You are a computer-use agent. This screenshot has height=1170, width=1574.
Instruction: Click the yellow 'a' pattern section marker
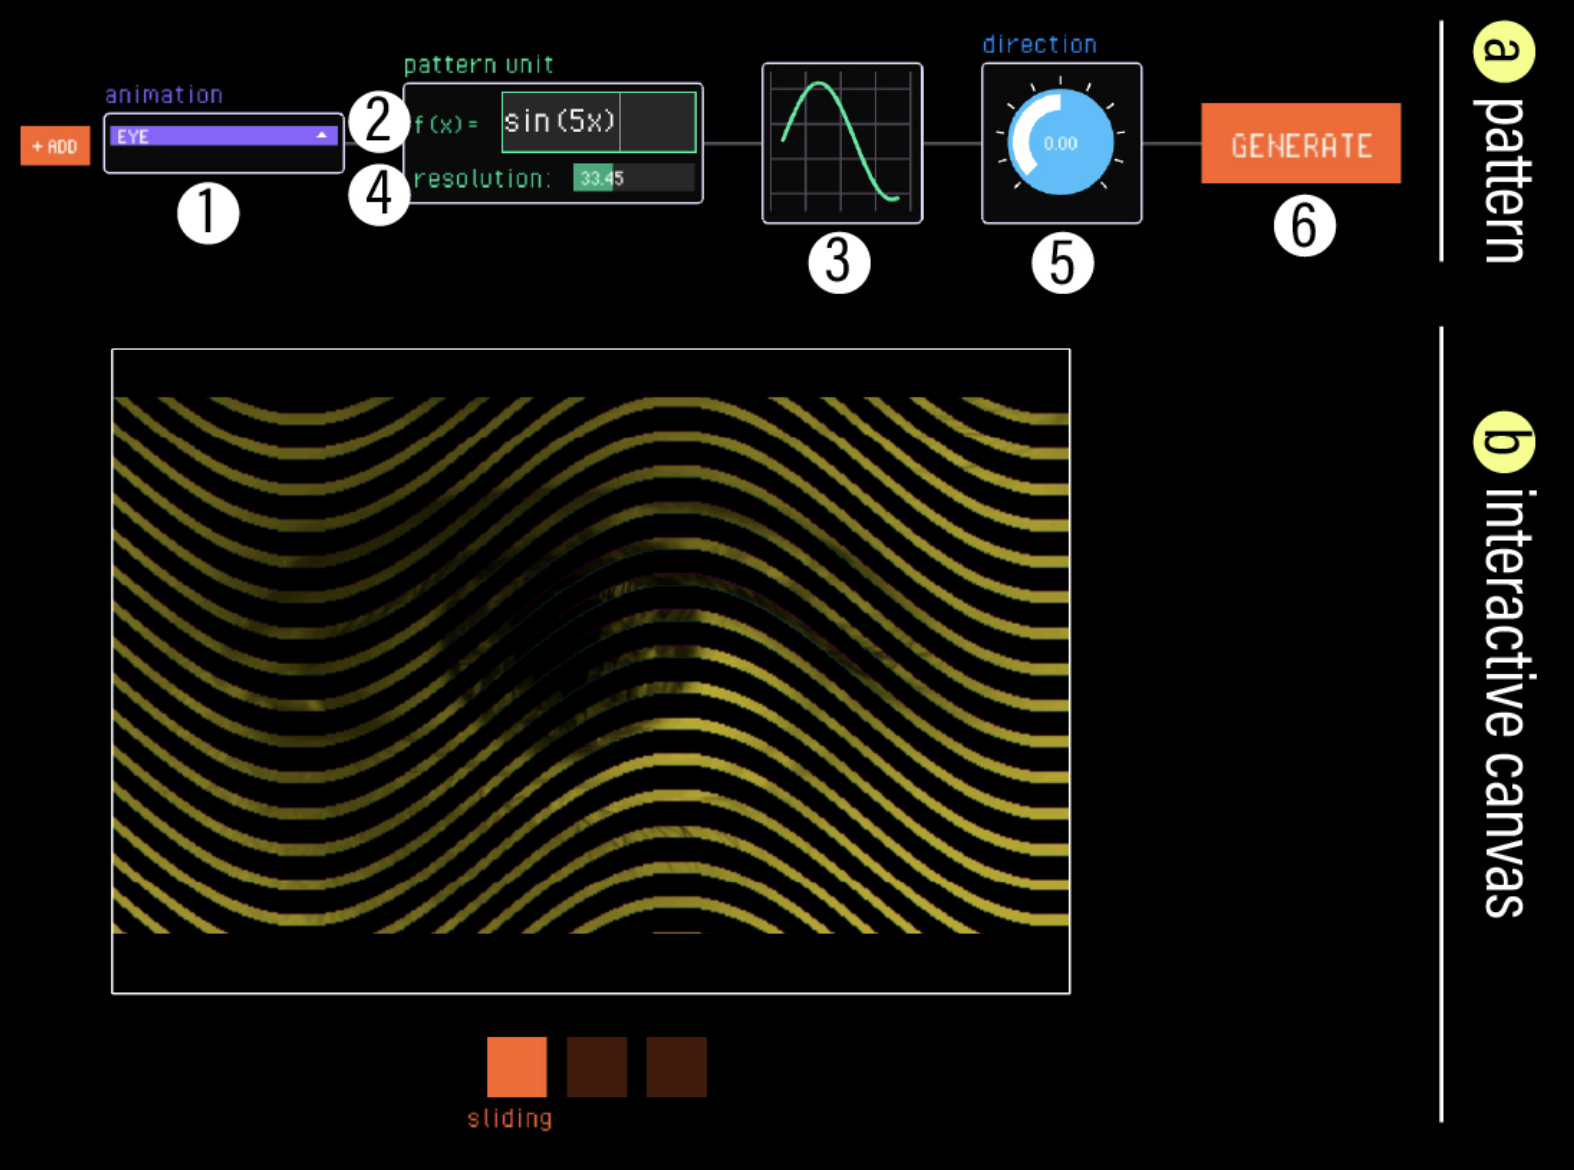click(x=1503, y=51)
